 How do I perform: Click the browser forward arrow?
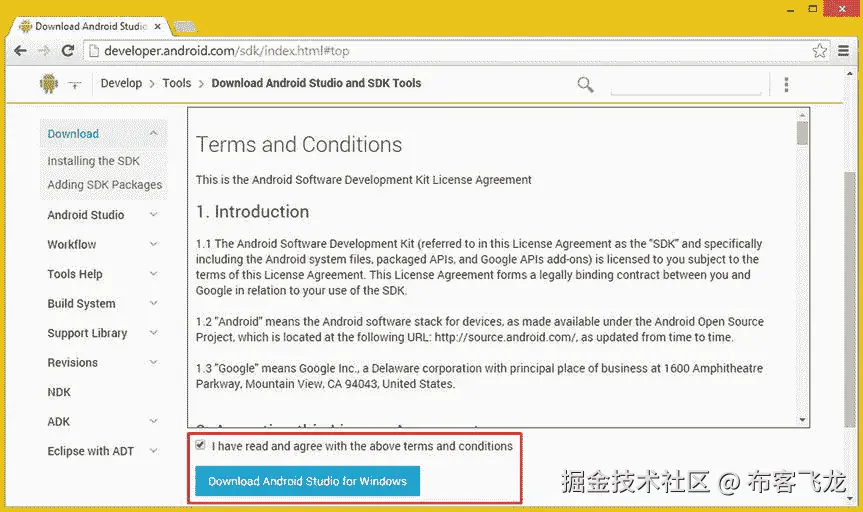tap(44, 51)
